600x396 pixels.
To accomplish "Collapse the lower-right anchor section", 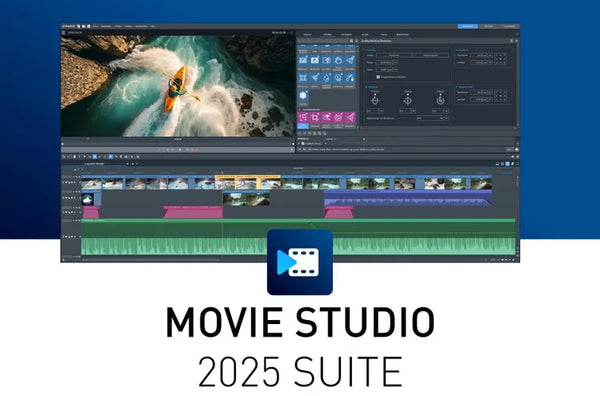I will (457, 87).
